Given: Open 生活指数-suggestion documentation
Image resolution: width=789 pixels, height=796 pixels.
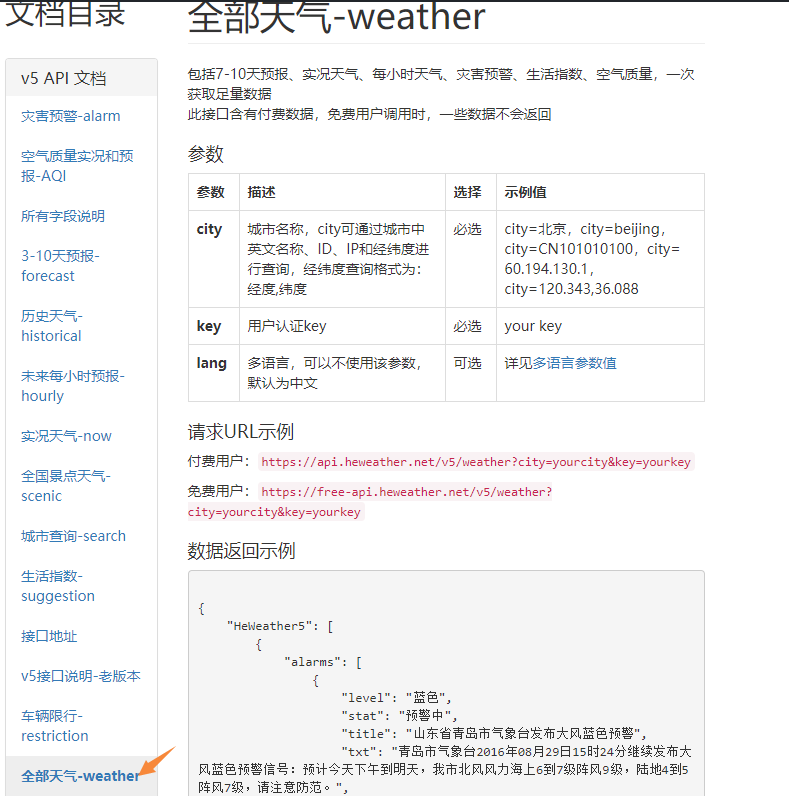Looking at the screenshot, I should click(x=58, y=586).
